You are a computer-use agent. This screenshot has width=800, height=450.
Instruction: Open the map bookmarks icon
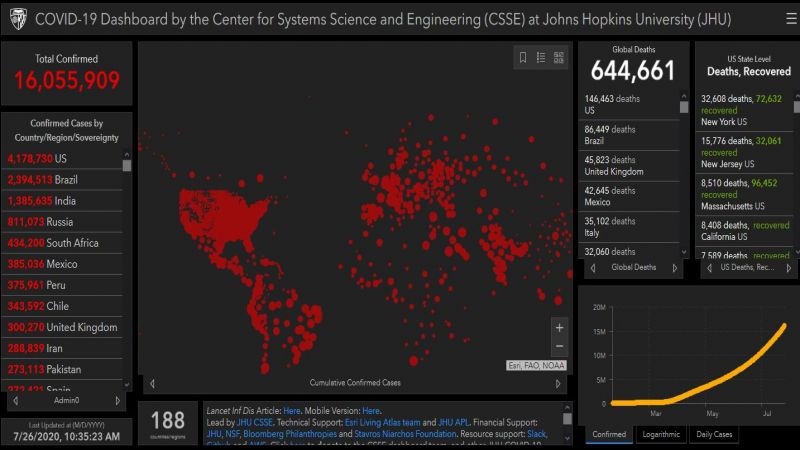tap(523, 58)
